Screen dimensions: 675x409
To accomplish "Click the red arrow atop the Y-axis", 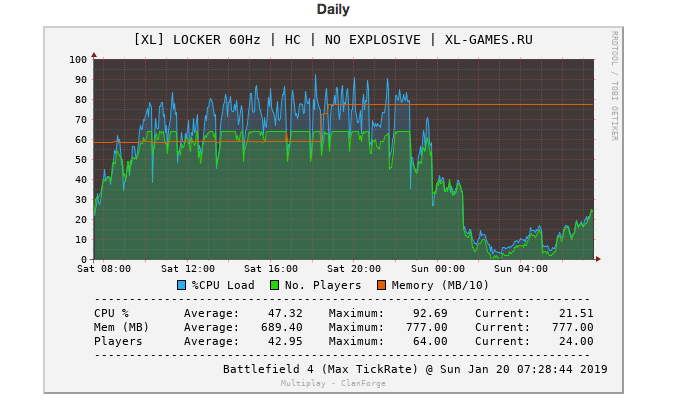I will click(x=94, y=54).
